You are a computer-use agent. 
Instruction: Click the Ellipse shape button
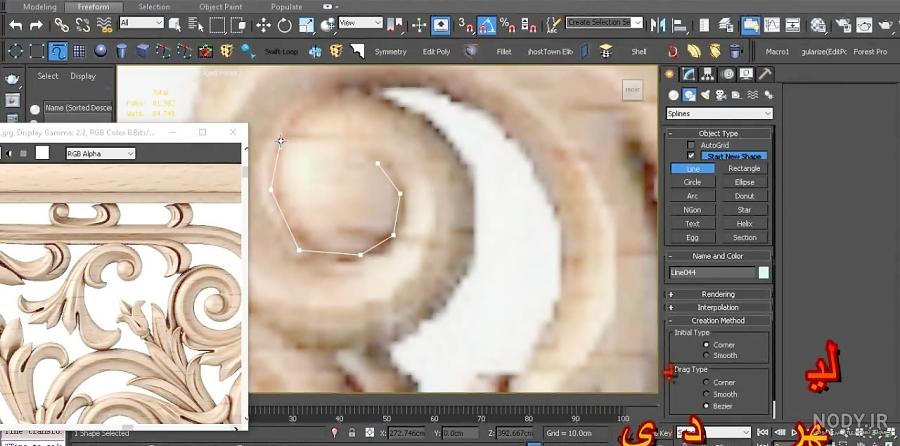pos(744,182)
